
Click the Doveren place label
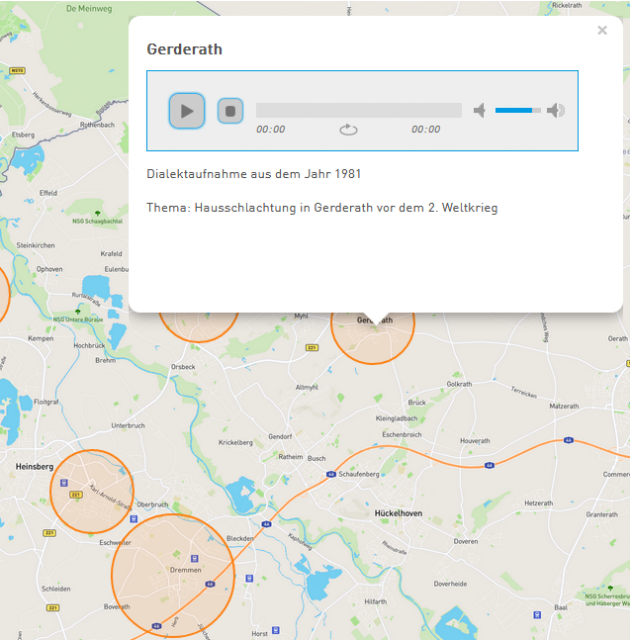pyautogui.click(x=466, y=541)
